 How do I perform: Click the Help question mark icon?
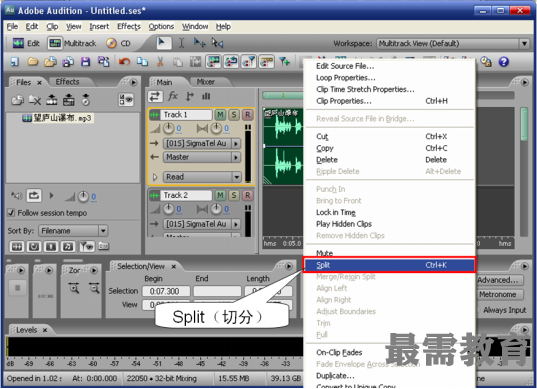point(503,62)
